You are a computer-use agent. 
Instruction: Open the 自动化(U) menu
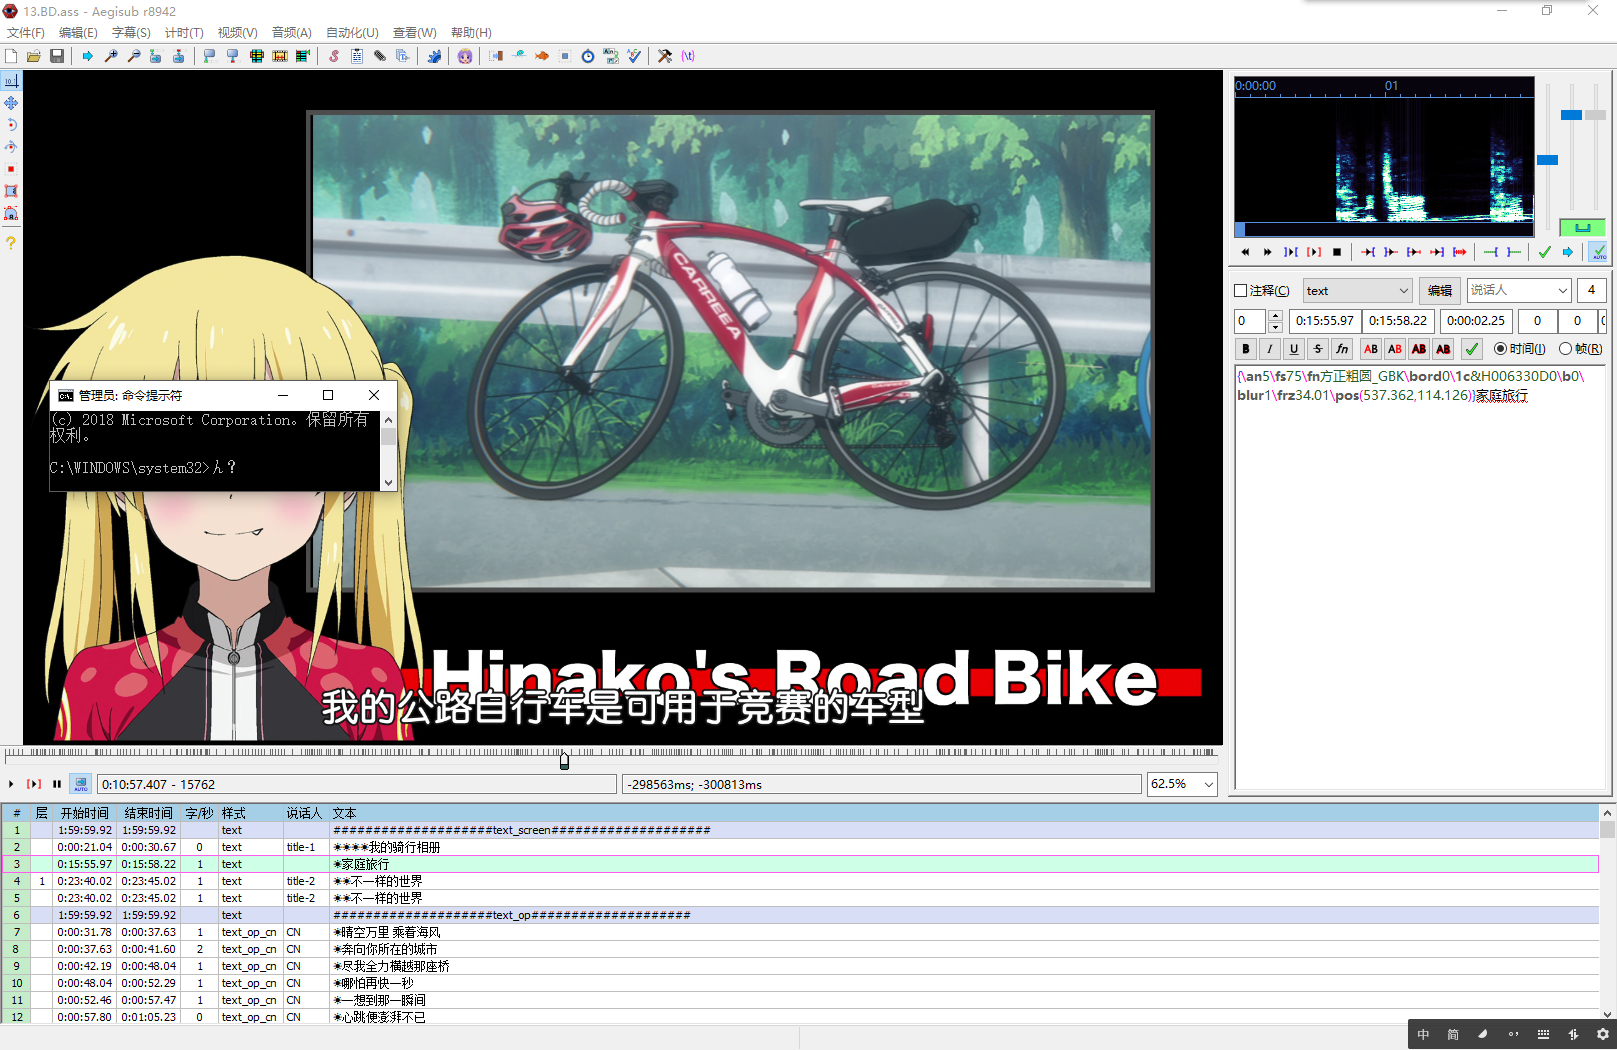click(352, 33)
